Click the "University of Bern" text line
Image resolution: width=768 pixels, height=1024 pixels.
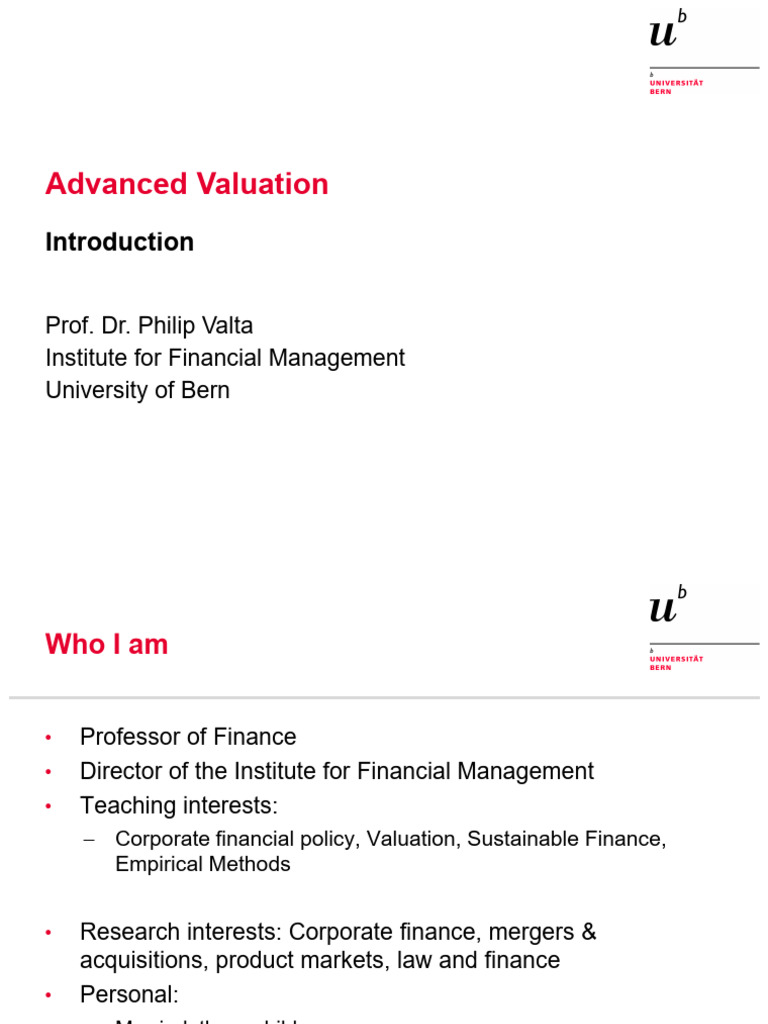[x=137, y=390]
